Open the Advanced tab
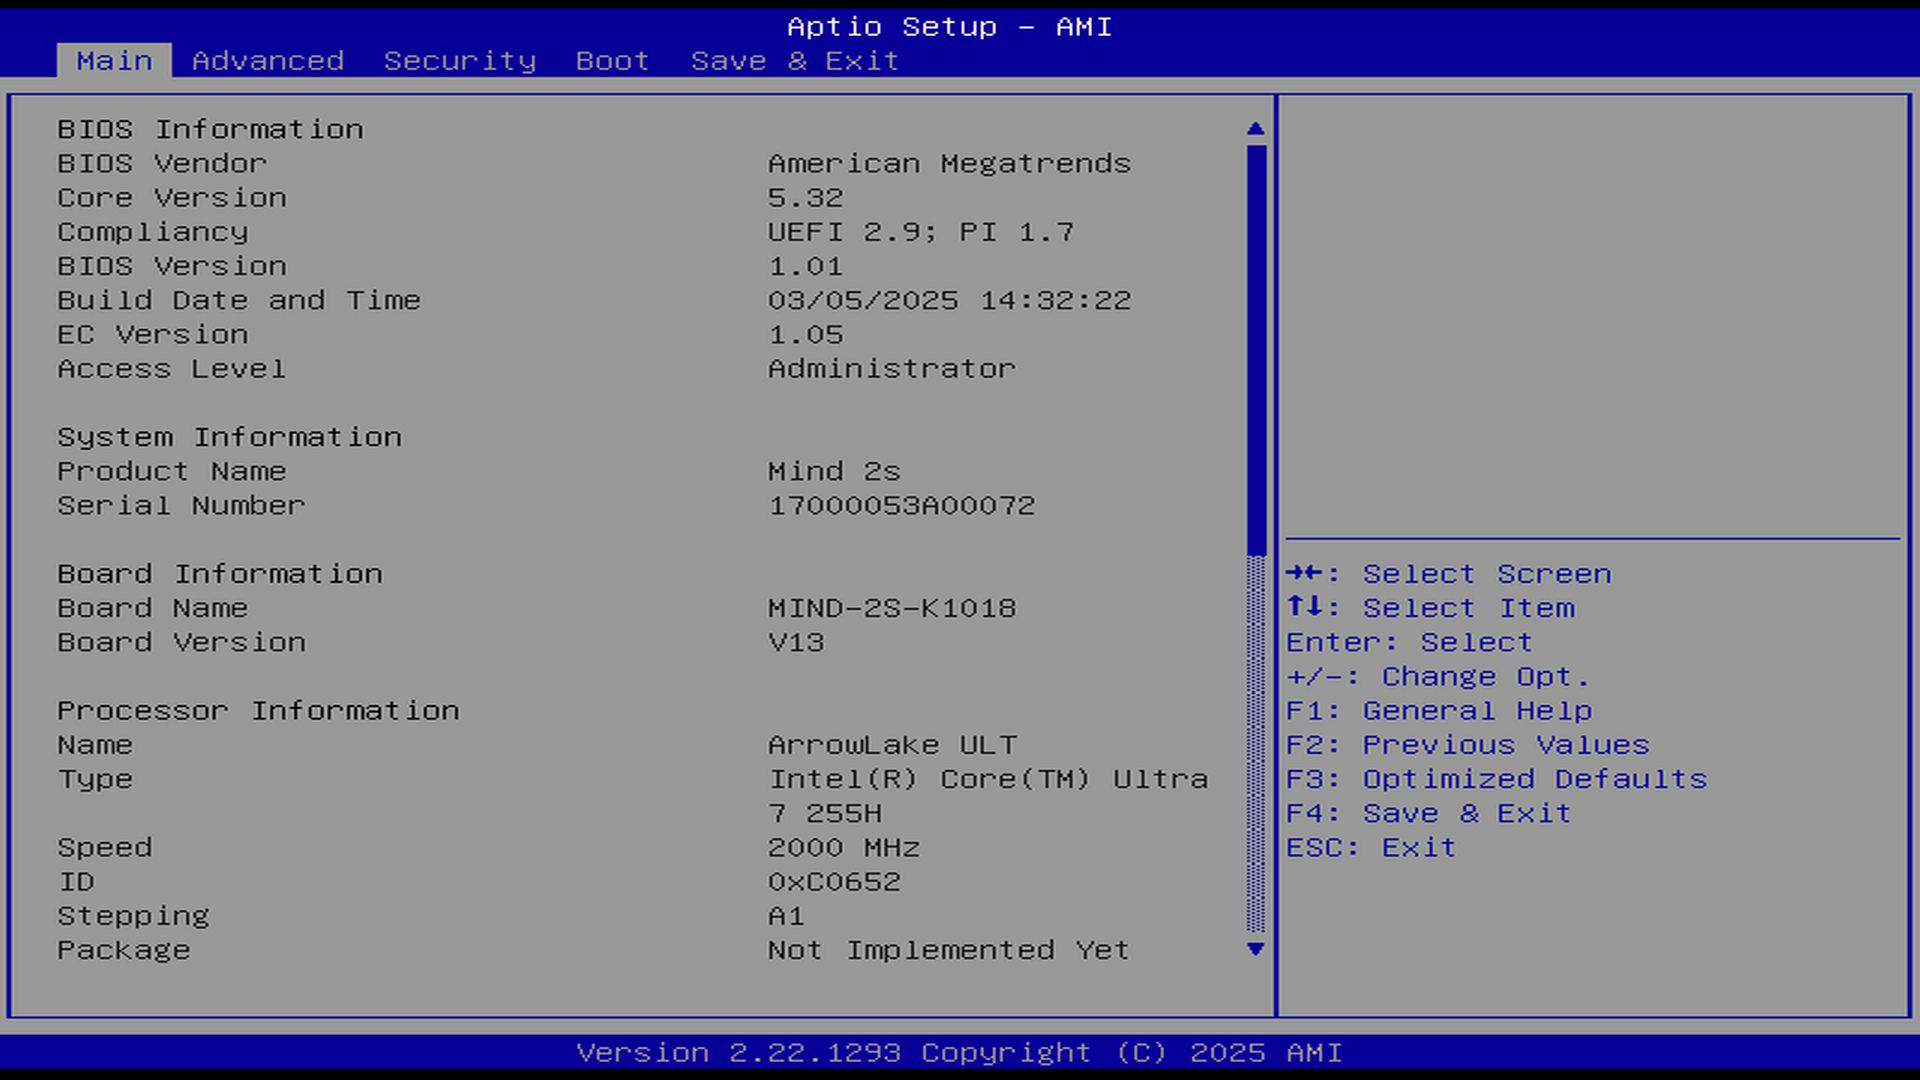Screen dimensions: 1920x1080 point(268,61)
